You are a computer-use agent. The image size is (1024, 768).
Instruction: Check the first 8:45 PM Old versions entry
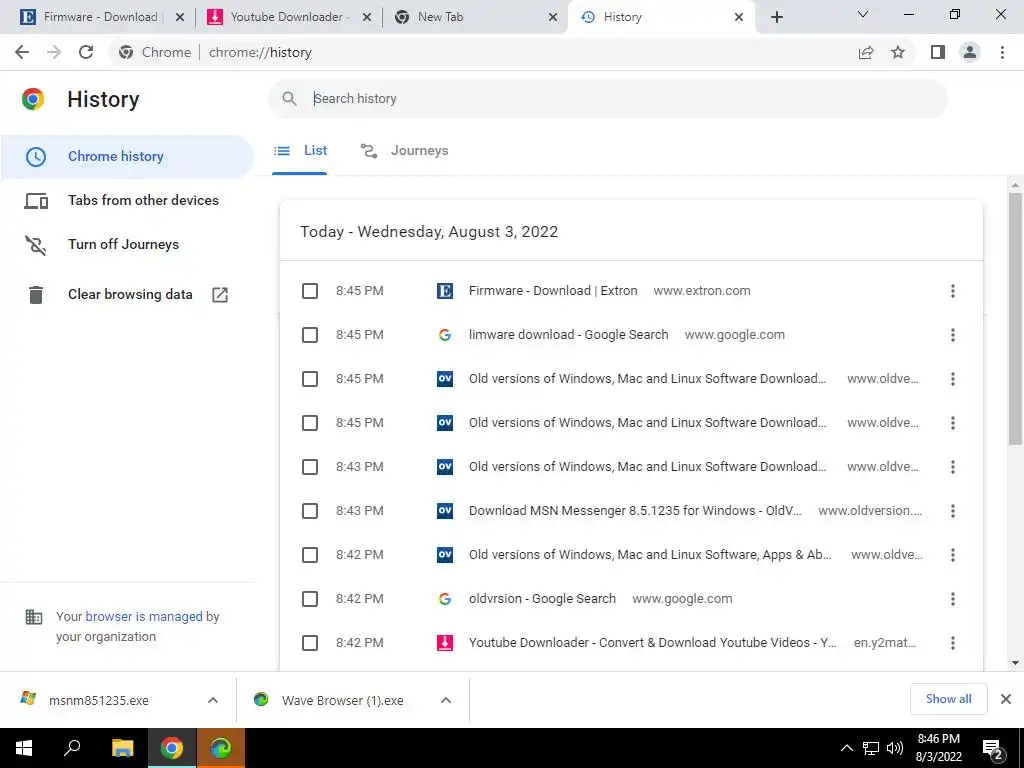tap(310, 379)
